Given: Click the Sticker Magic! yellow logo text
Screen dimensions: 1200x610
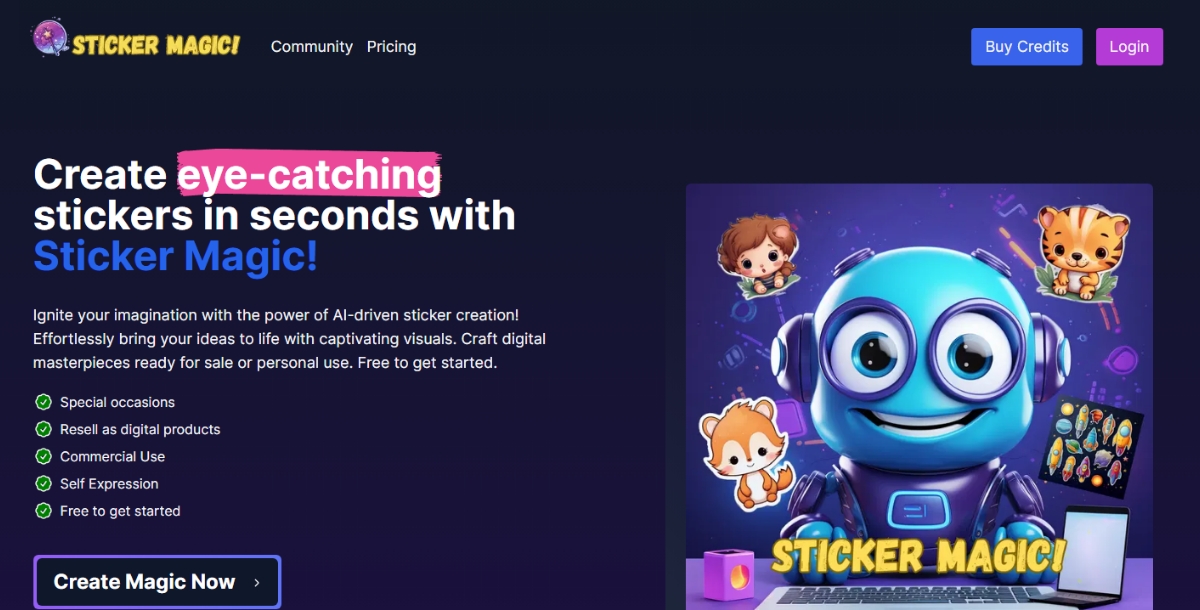Looking at the screenshot, I should pos(155,44).
